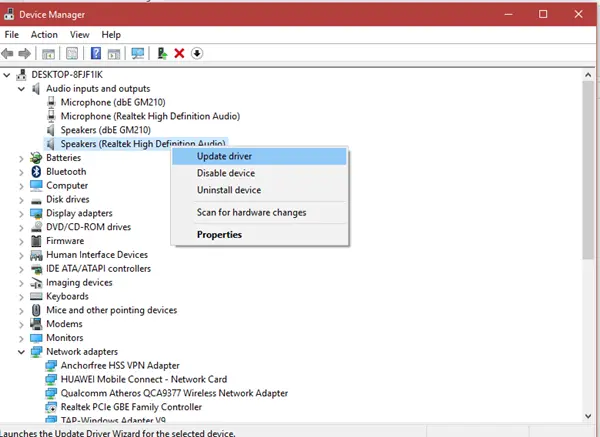This screenshot has height=437, width=600.
Task: Open the View menu
Action: [x=80, y=35]
